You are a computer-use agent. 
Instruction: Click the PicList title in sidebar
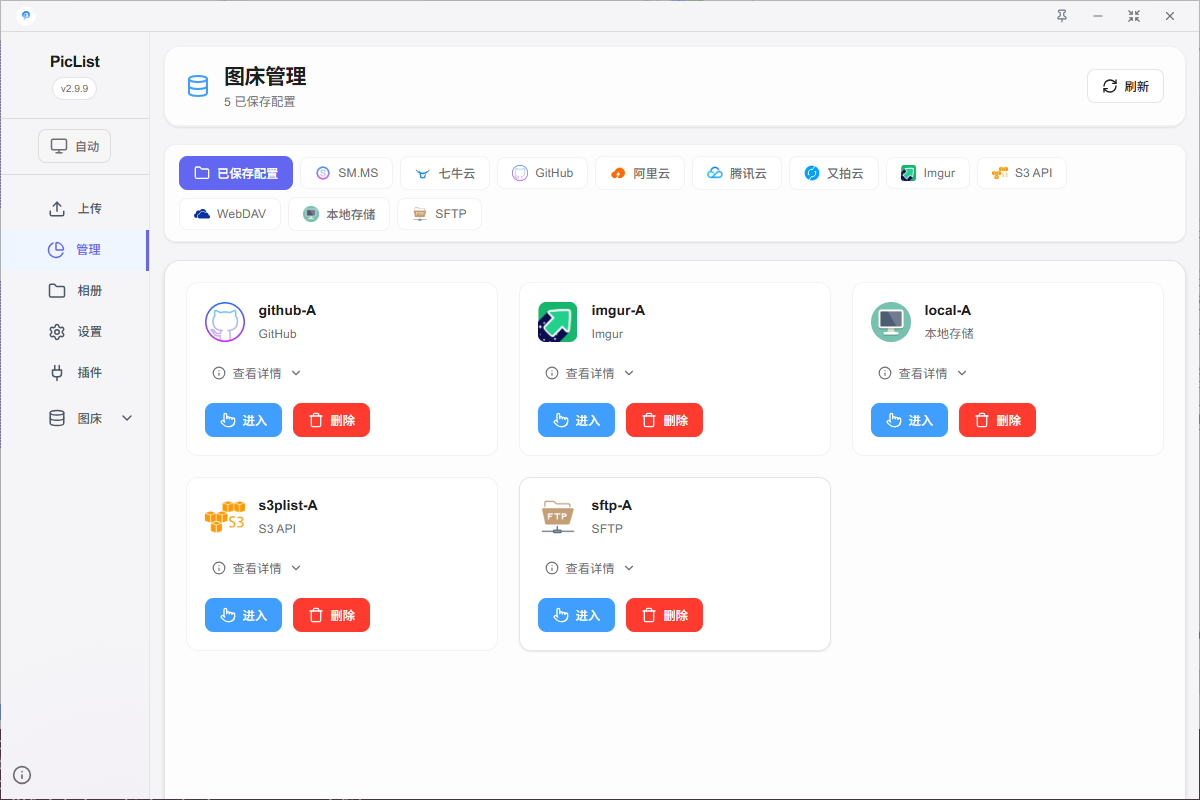click(75, 62)
